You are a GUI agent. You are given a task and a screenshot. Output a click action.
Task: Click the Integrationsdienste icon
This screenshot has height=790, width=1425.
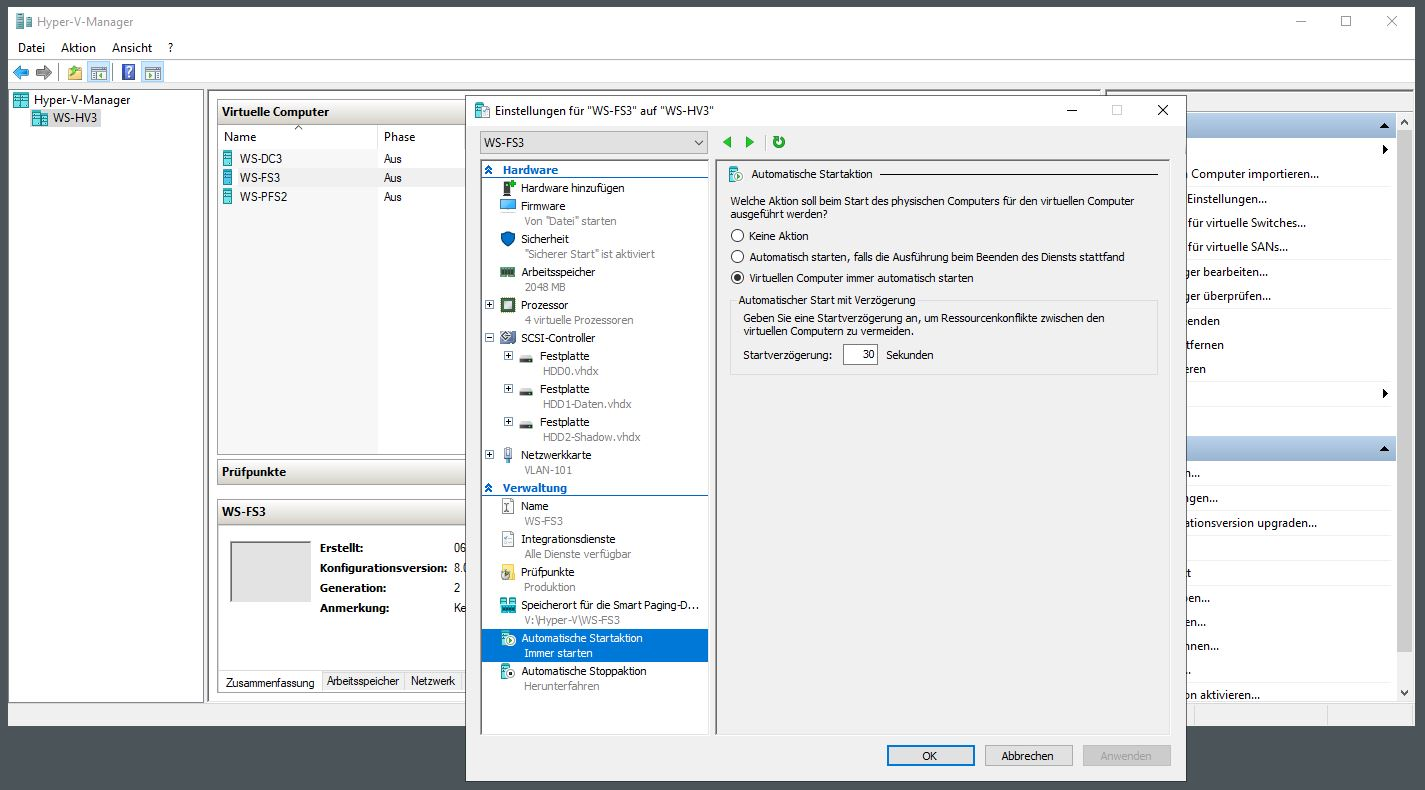(x=507, y=539)
